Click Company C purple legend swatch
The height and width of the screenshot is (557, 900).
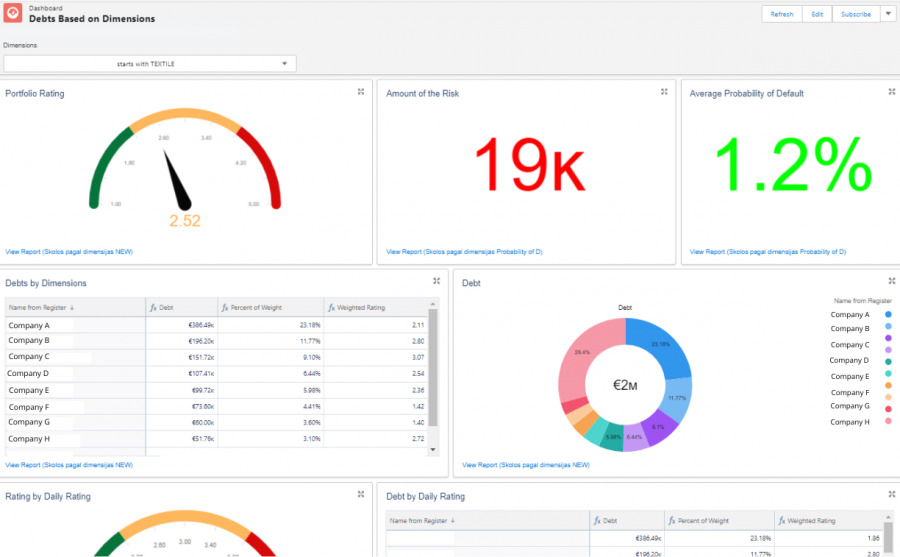(x=888, y=338)
